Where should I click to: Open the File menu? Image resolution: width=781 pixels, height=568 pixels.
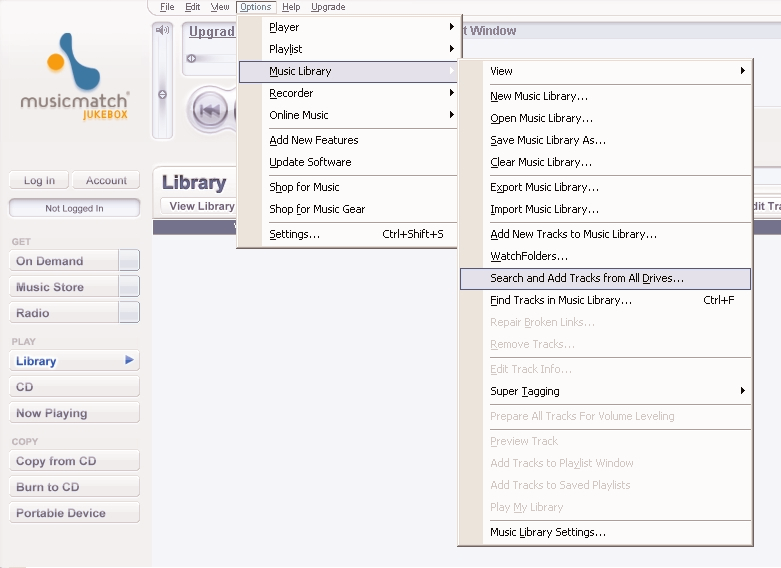pos(167,7)
